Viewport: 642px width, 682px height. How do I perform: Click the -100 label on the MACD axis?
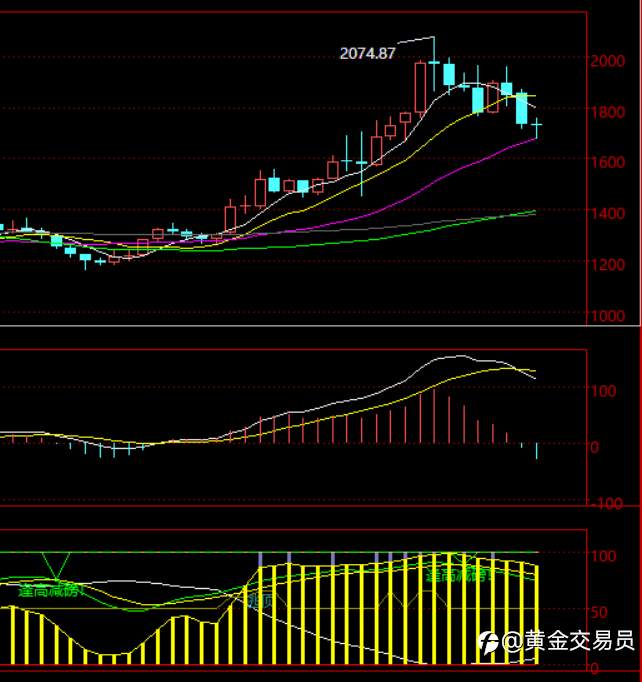pyautogui.click(x=606, y=504)
